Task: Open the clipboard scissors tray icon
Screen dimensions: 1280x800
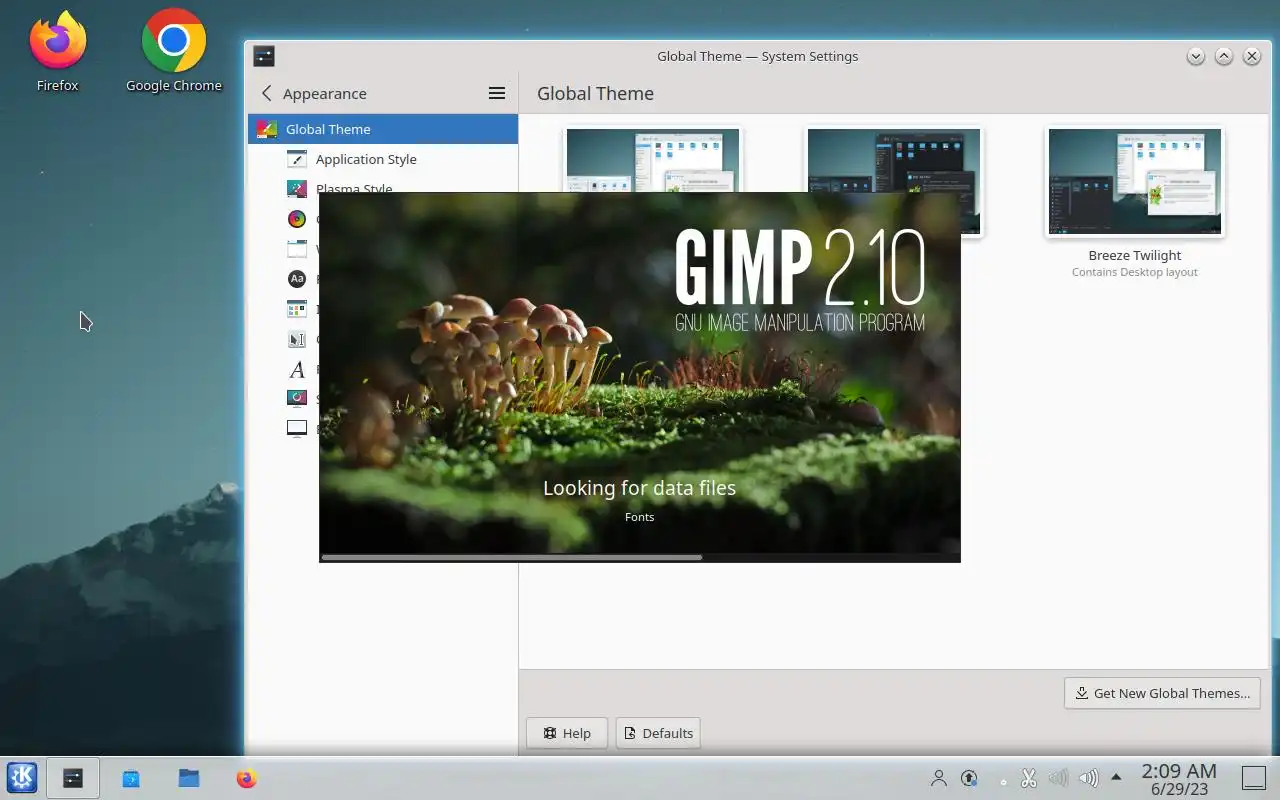Action: pyautogui.click(x=1029, y=778)
